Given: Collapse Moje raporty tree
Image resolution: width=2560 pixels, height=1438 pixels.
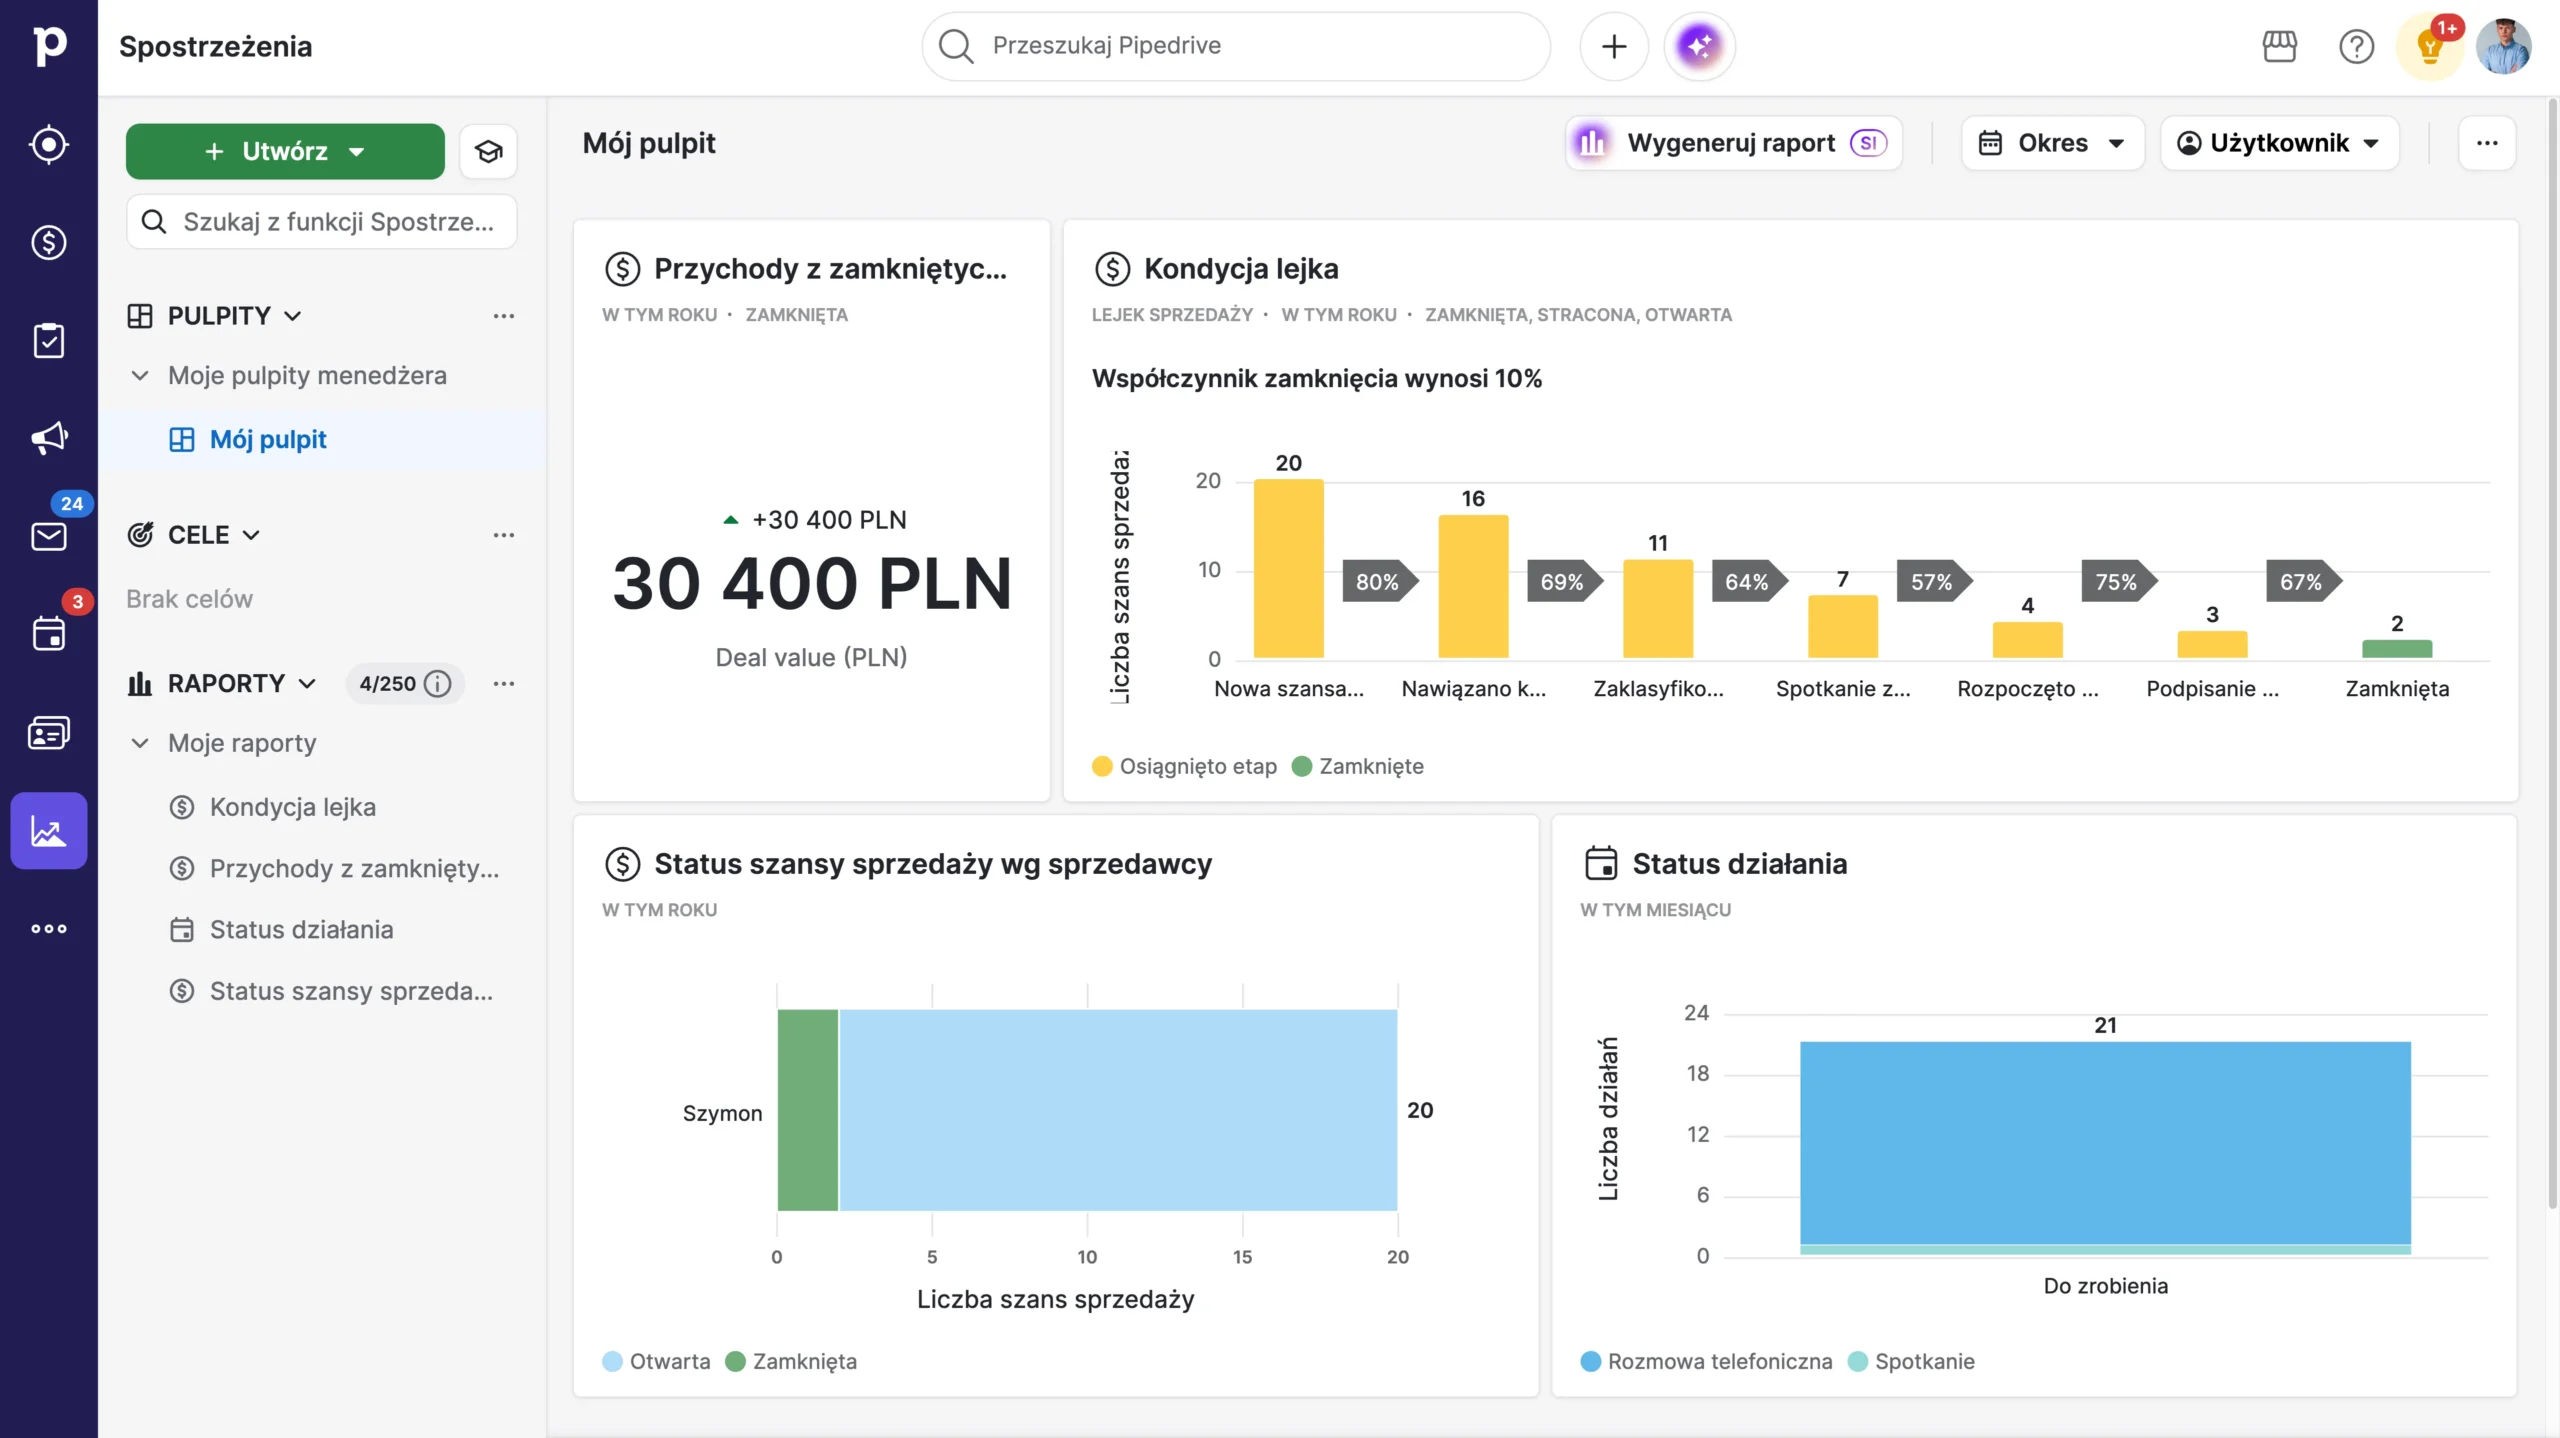Looking at the screenshot, I should click(x=140, y=743).
